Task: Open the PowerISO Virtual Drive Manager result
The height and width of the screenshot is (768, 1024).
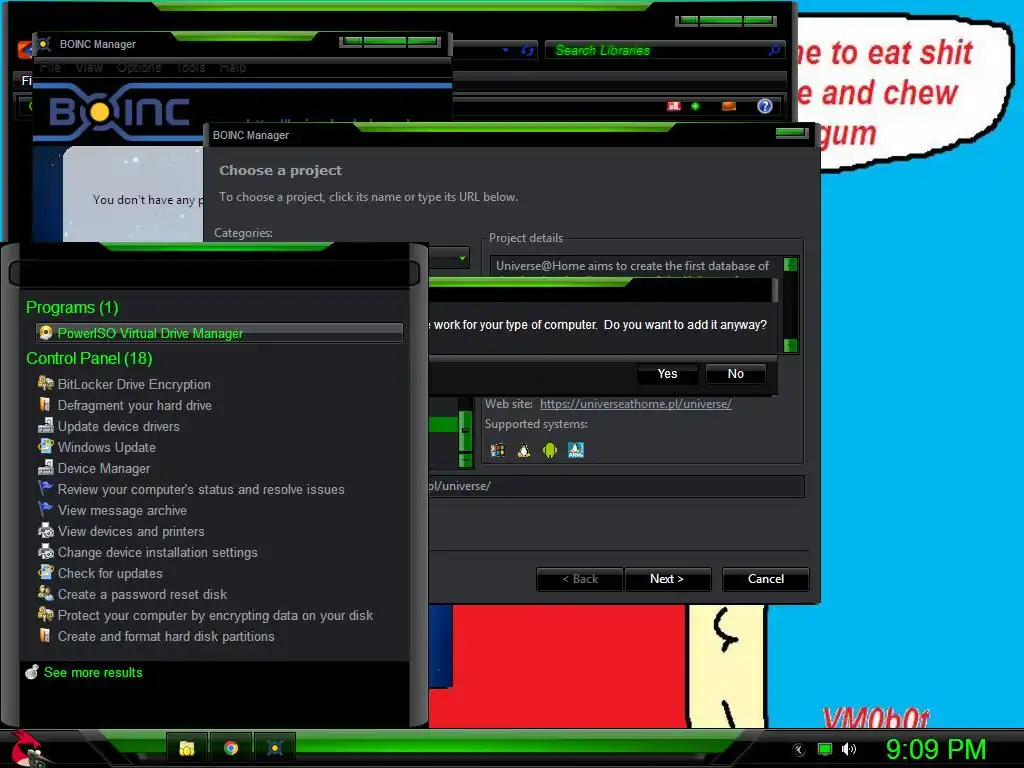Action: click(x=219, y=333)
